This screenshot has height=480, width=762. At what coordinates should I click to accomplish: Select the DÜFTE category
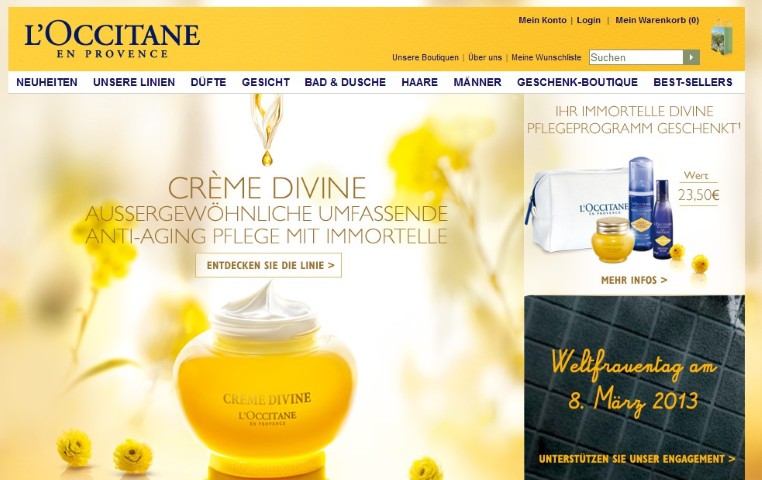(x=208, y=82)
